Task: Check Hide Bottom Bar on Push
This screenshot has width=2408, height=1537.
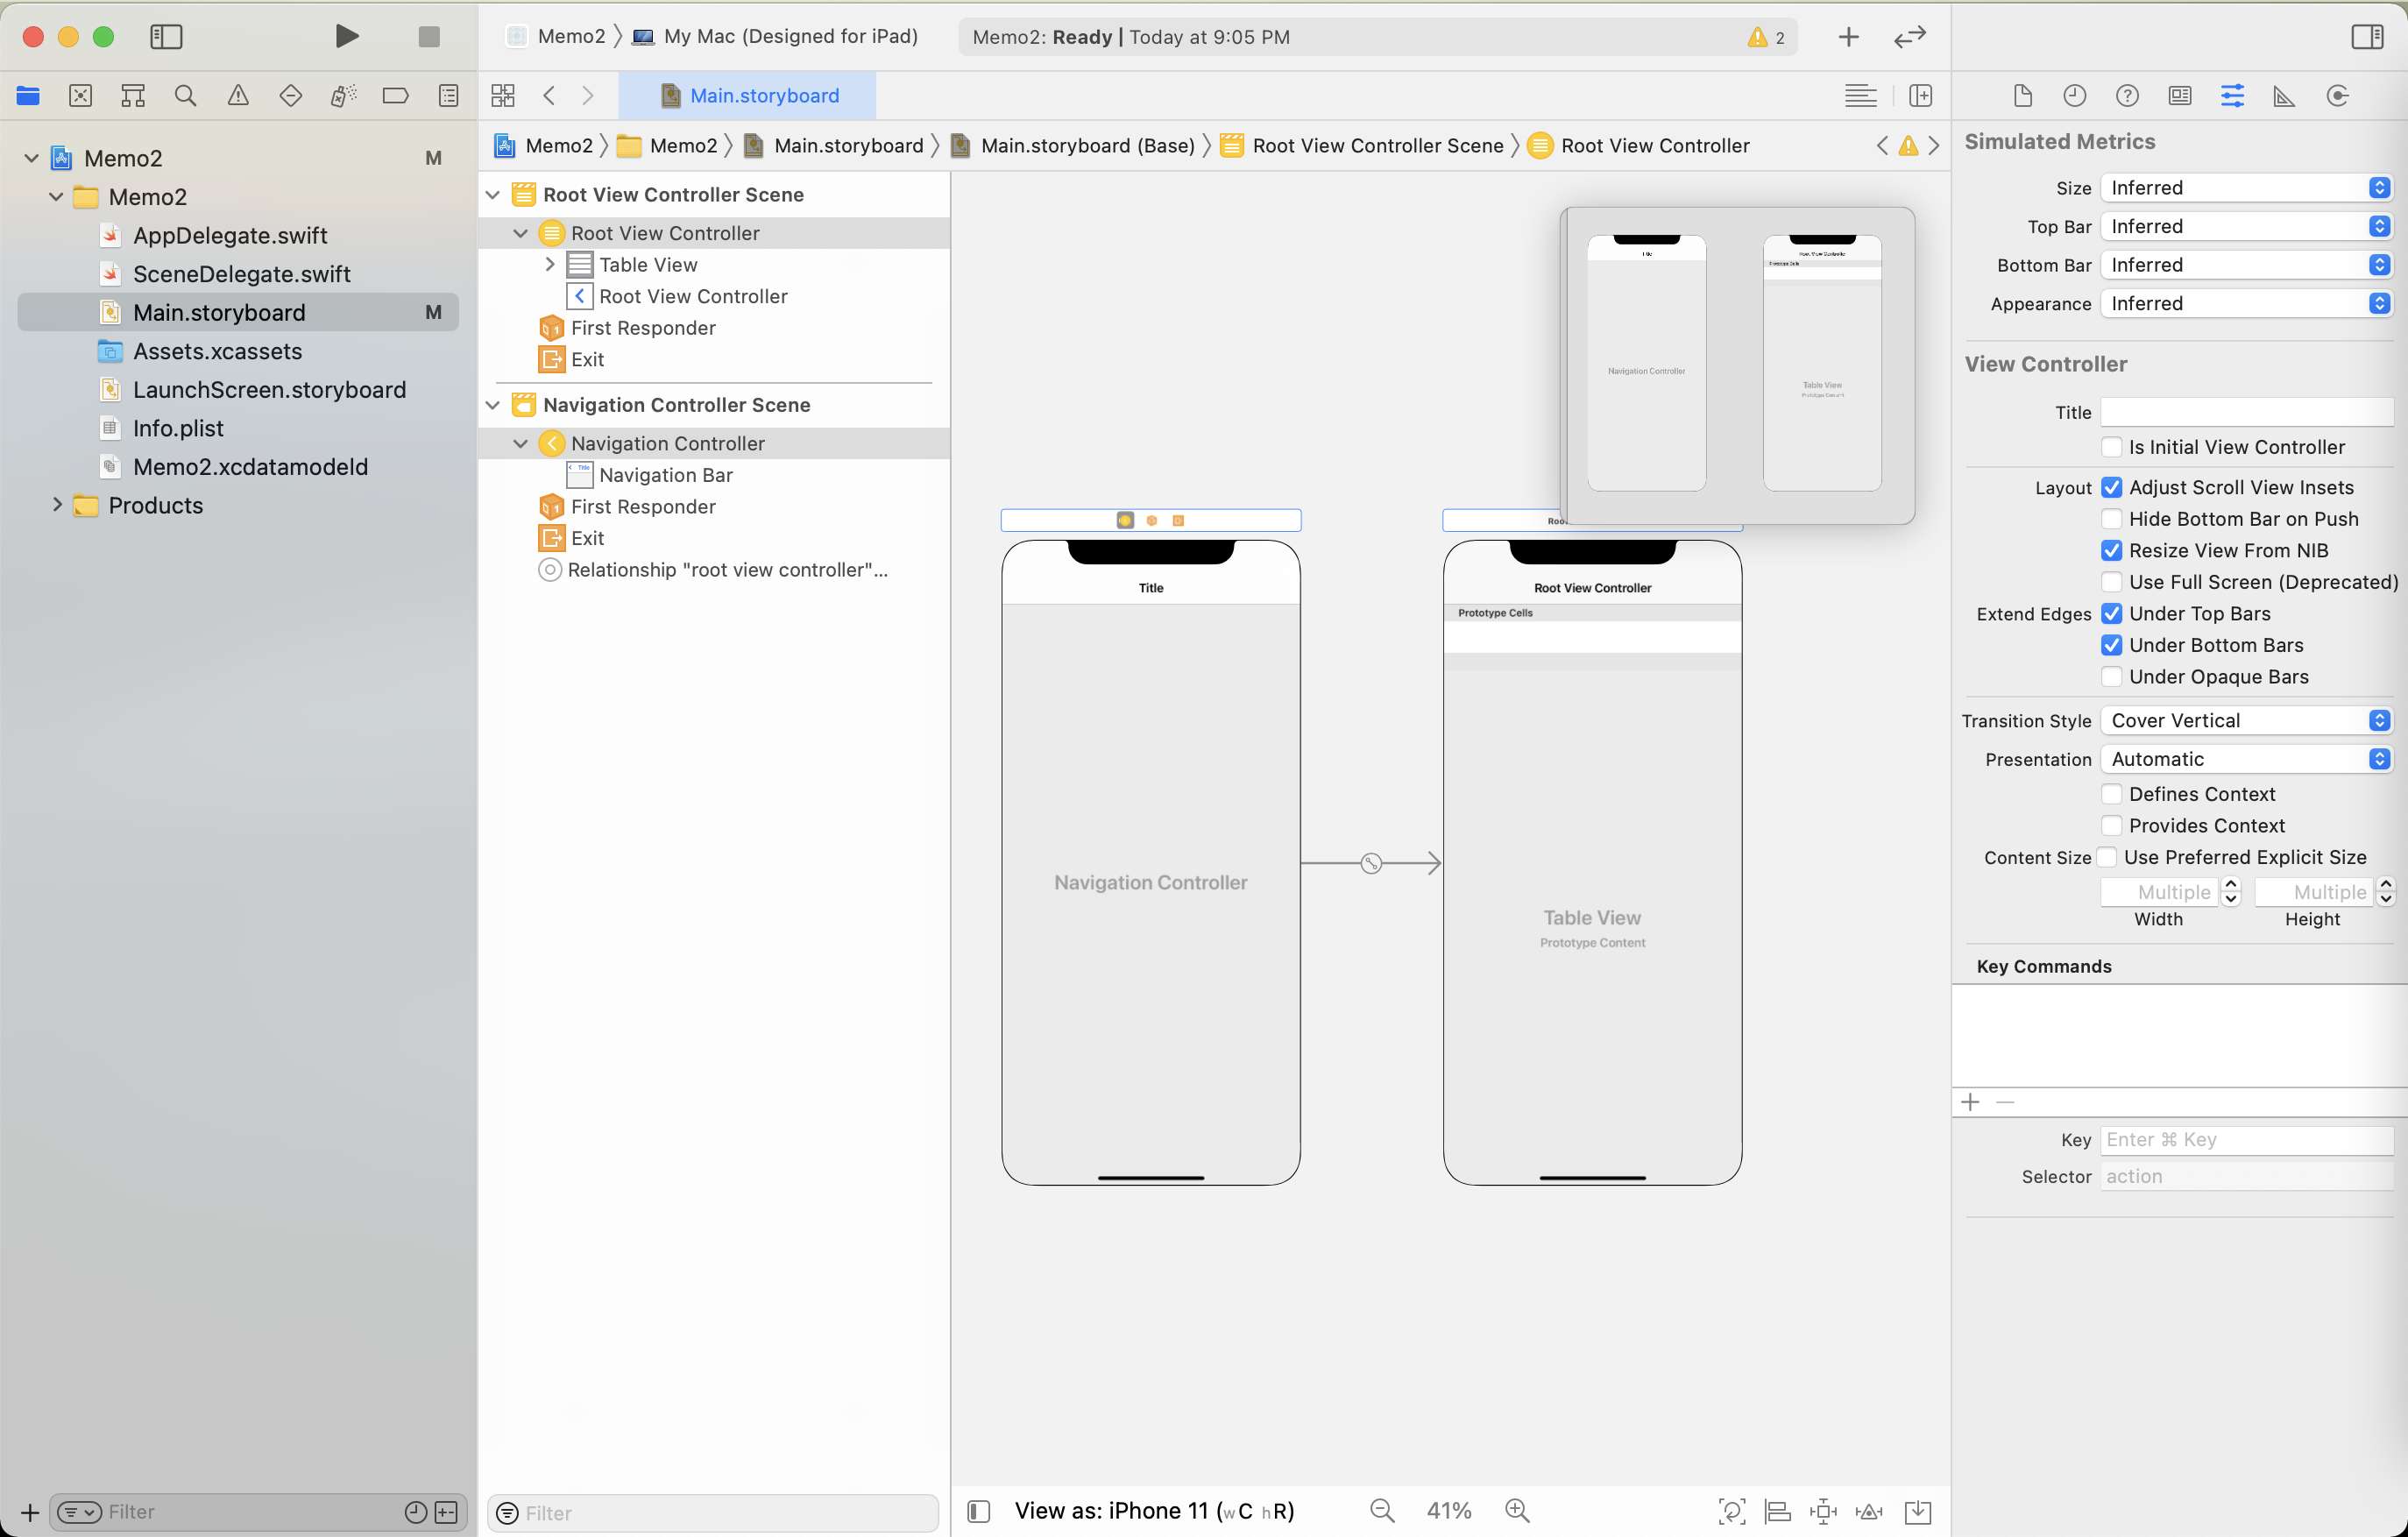Action: (x=2111, y=519)
